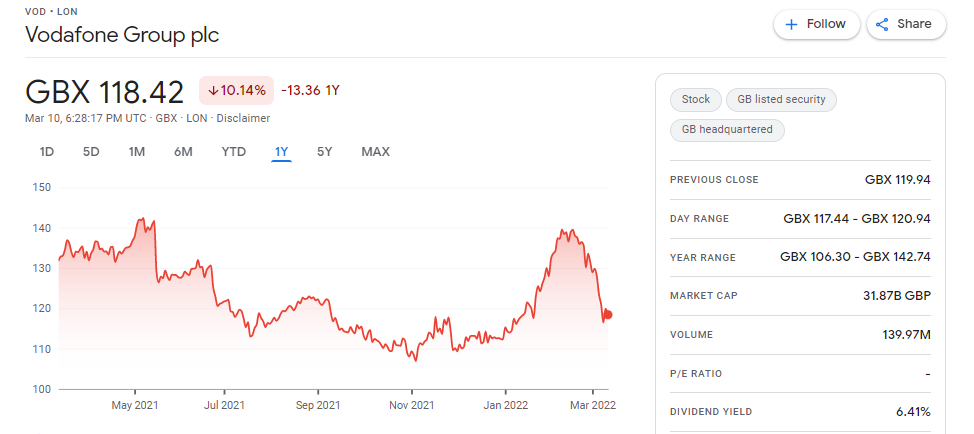Select the 5D time range tab

[91, 151]
